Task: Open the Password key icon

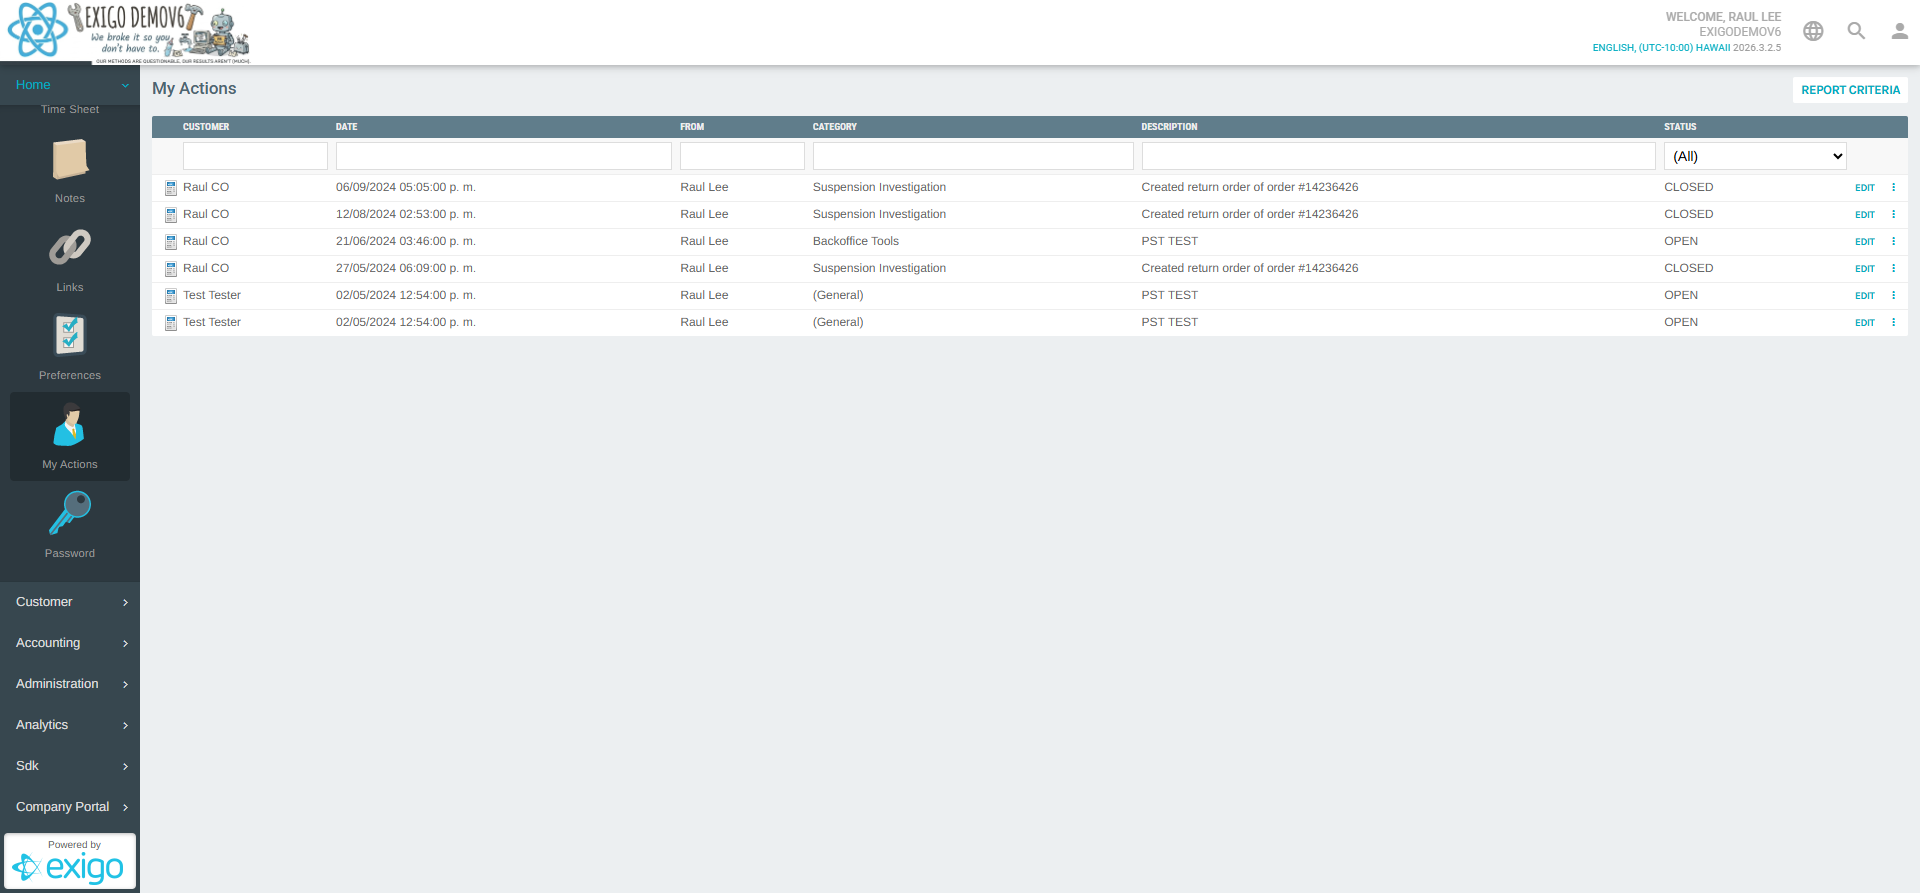Action: pos(70,513)
